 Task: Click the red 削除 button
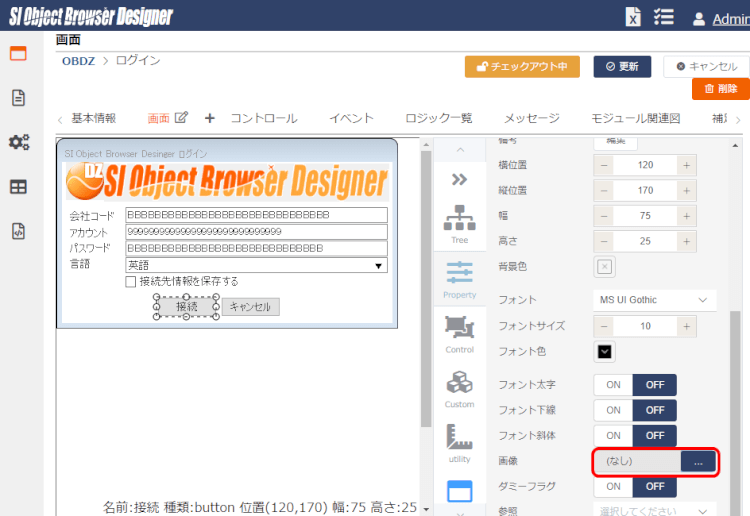[720, 89]
